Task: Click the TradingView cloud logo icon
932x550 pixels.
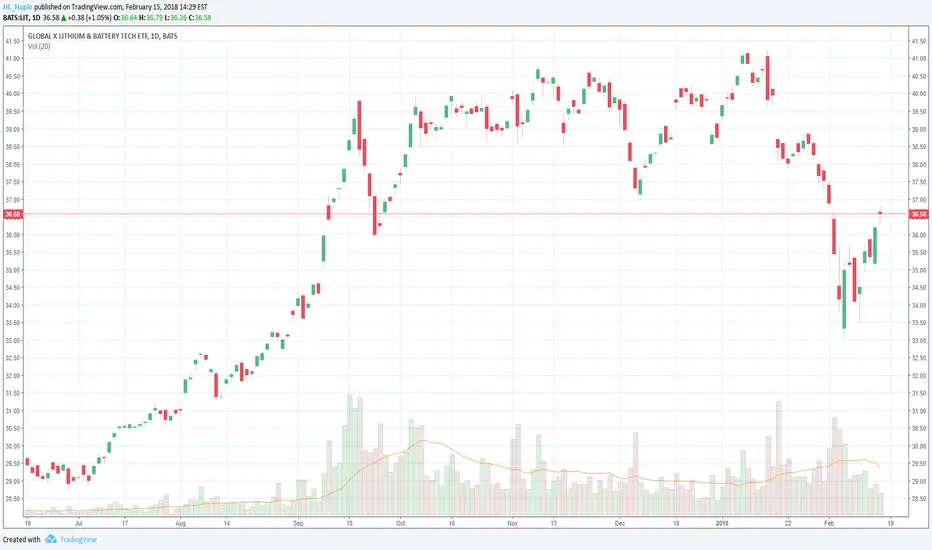Action: pos(51,539)
